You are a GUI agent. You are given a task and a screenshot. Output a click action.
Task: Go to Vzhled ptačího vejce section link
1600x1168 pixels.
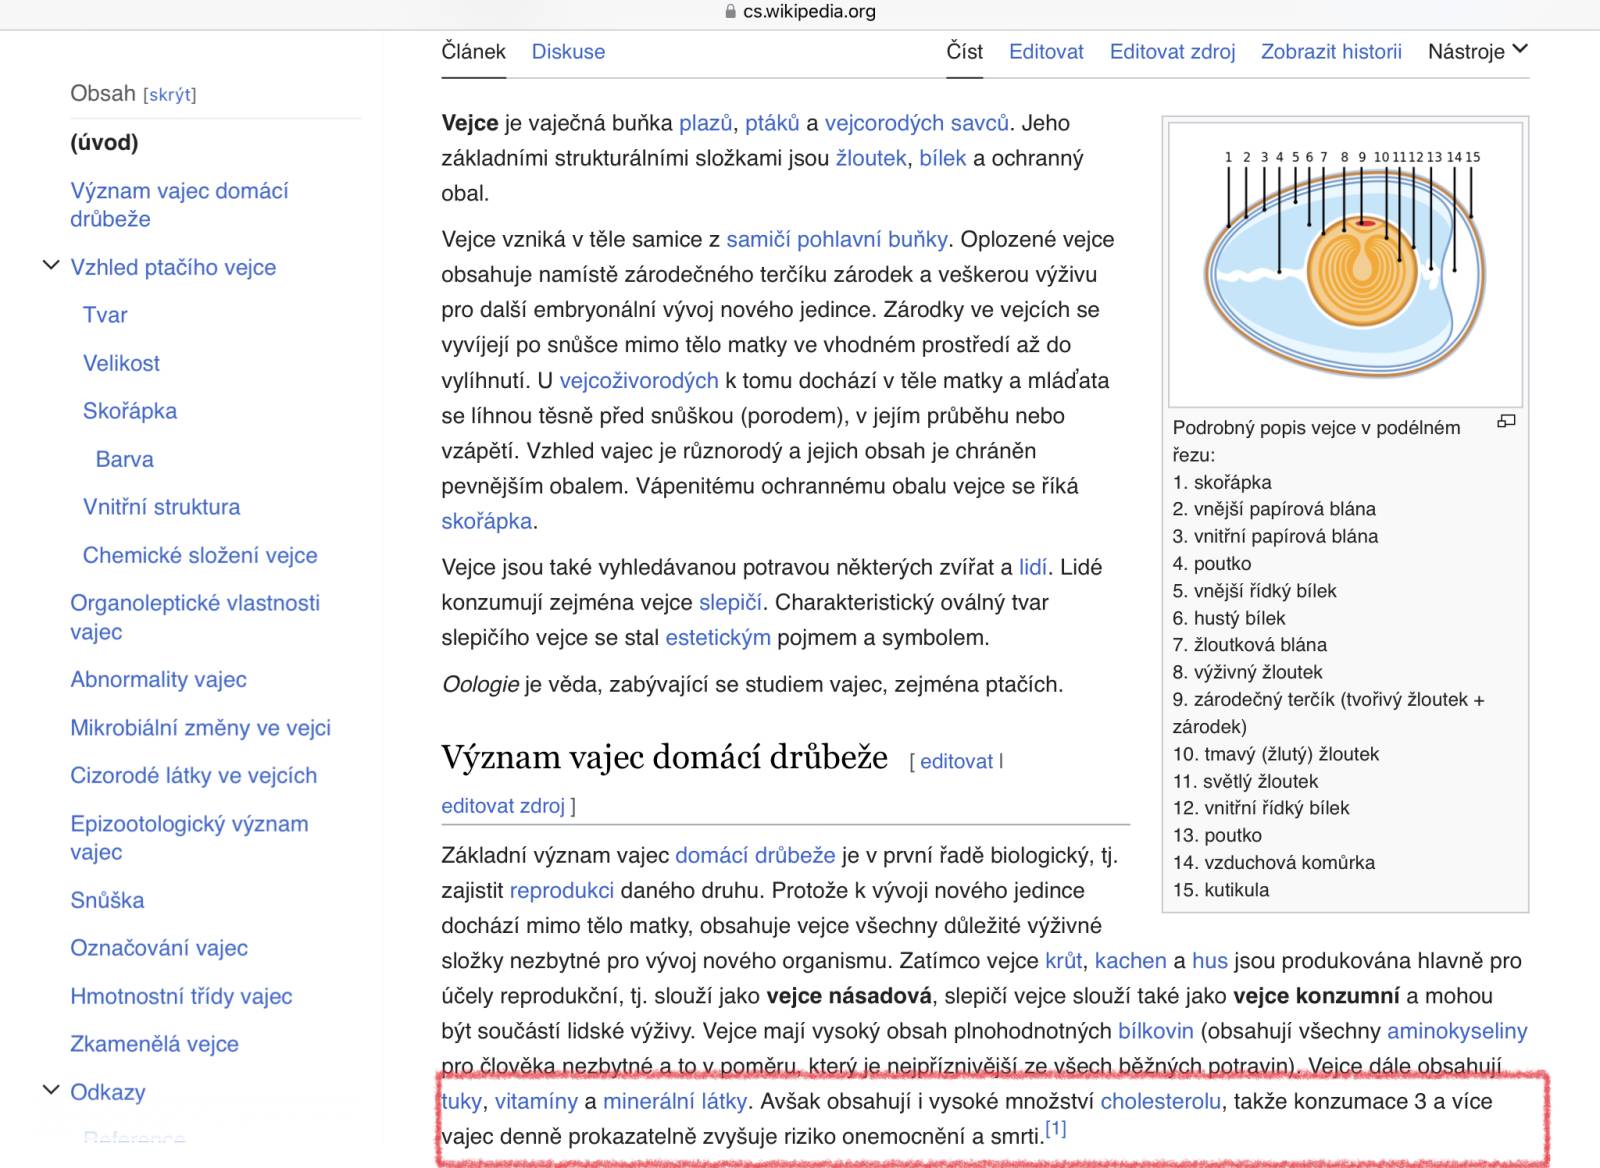coord(173,267)
